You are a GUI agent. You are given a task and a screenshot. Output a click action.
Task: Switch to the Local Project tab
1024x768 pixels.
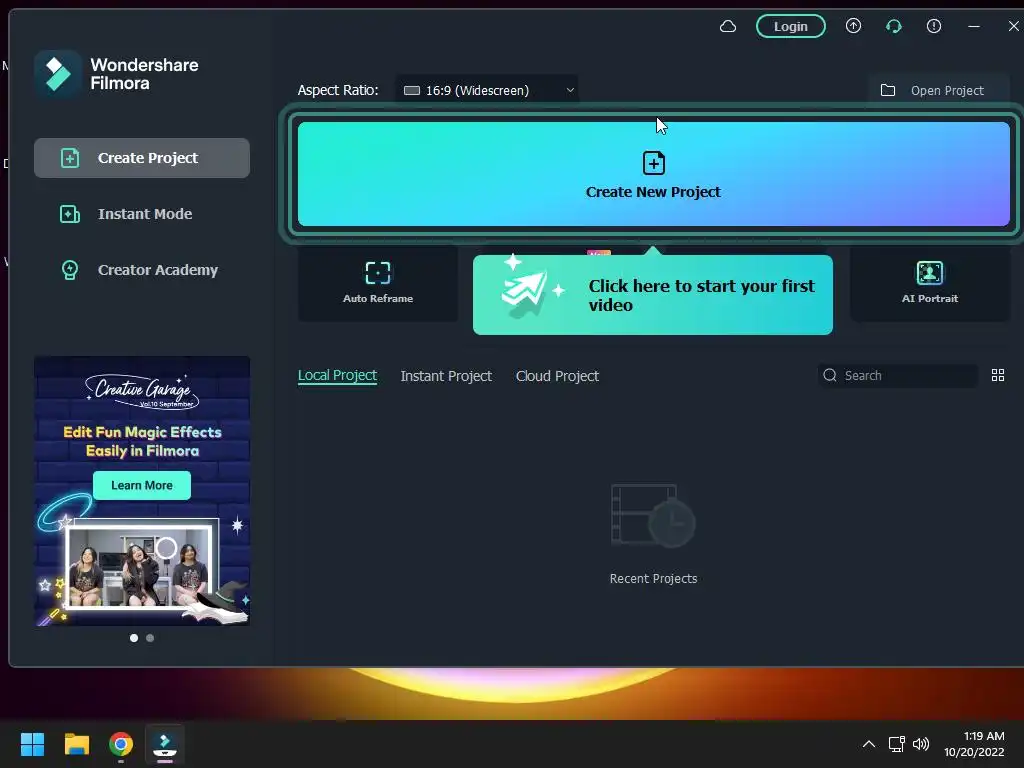[x=337, y=376]
